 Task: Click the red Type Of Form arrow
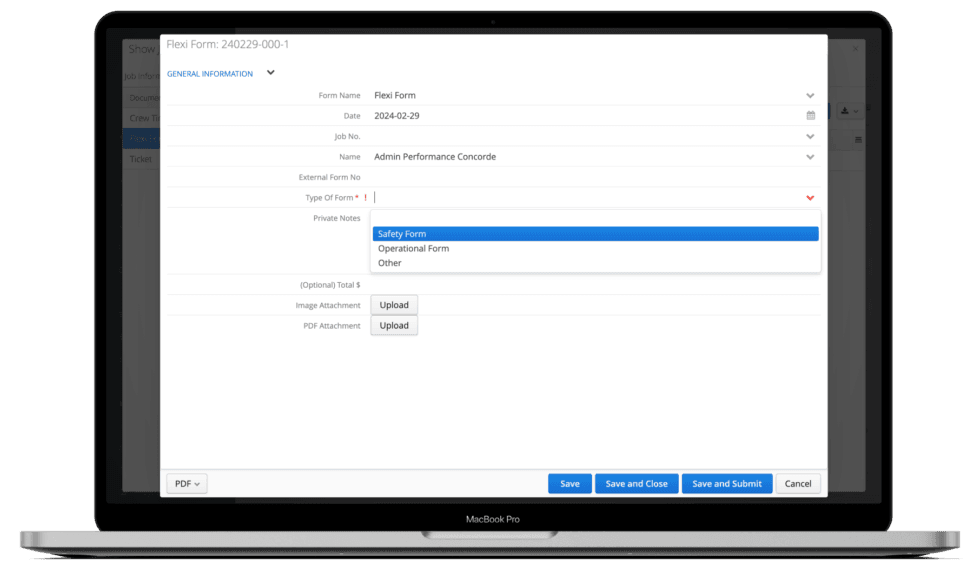pos(810,198)
